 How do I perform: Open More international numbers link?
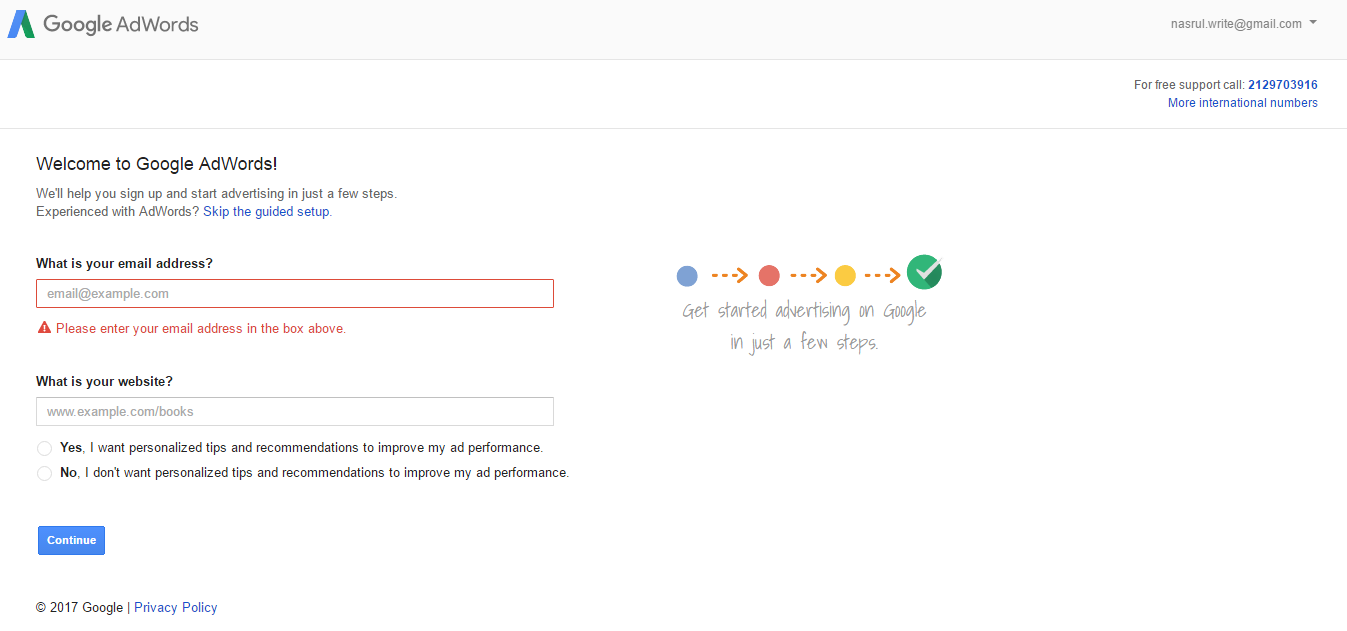[1243, 103]
